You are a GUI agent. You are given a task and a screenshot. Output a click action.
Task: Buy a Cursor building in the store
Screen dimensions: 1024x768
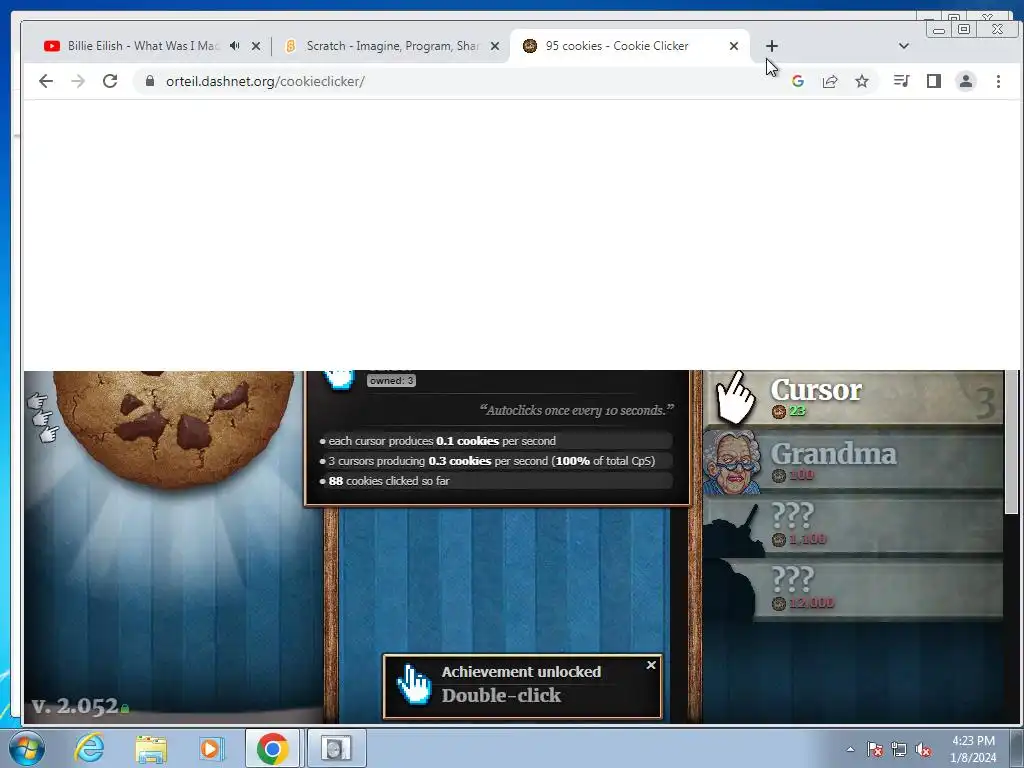click(x=853, y=397)
